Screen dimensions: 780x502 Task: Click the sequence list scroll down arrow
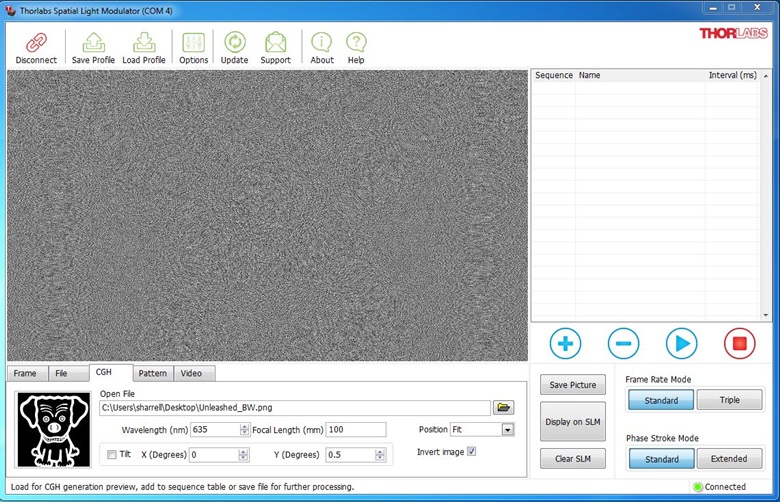point(766,315)
